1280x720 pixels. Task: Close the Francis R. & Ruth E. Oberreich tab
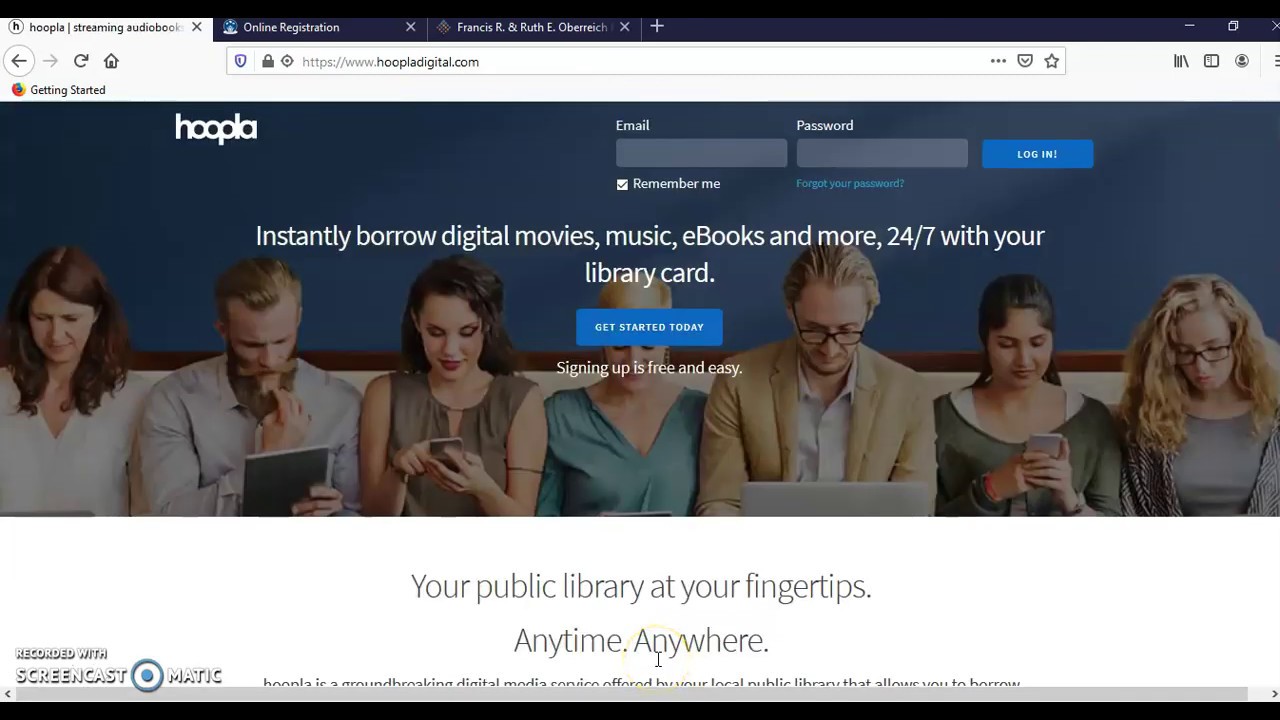(625, 27)
